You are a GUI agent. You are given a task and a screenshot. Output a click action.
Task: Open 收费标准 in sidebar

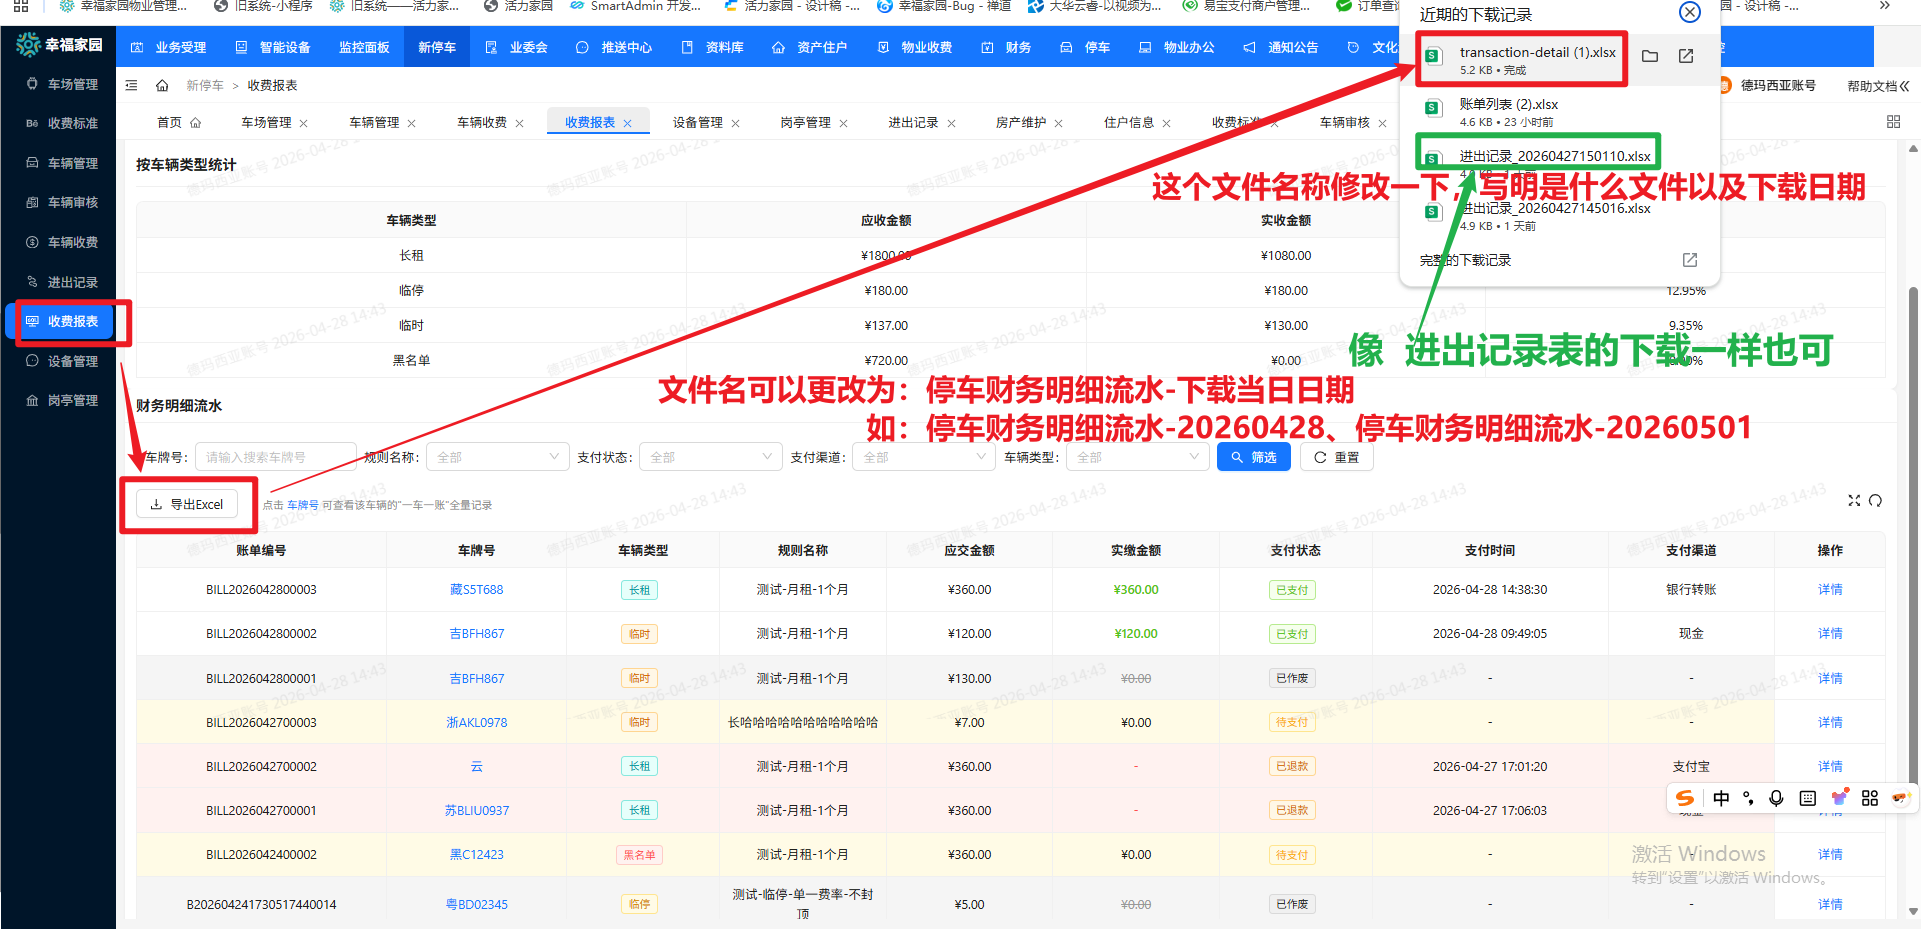(62, 123)
